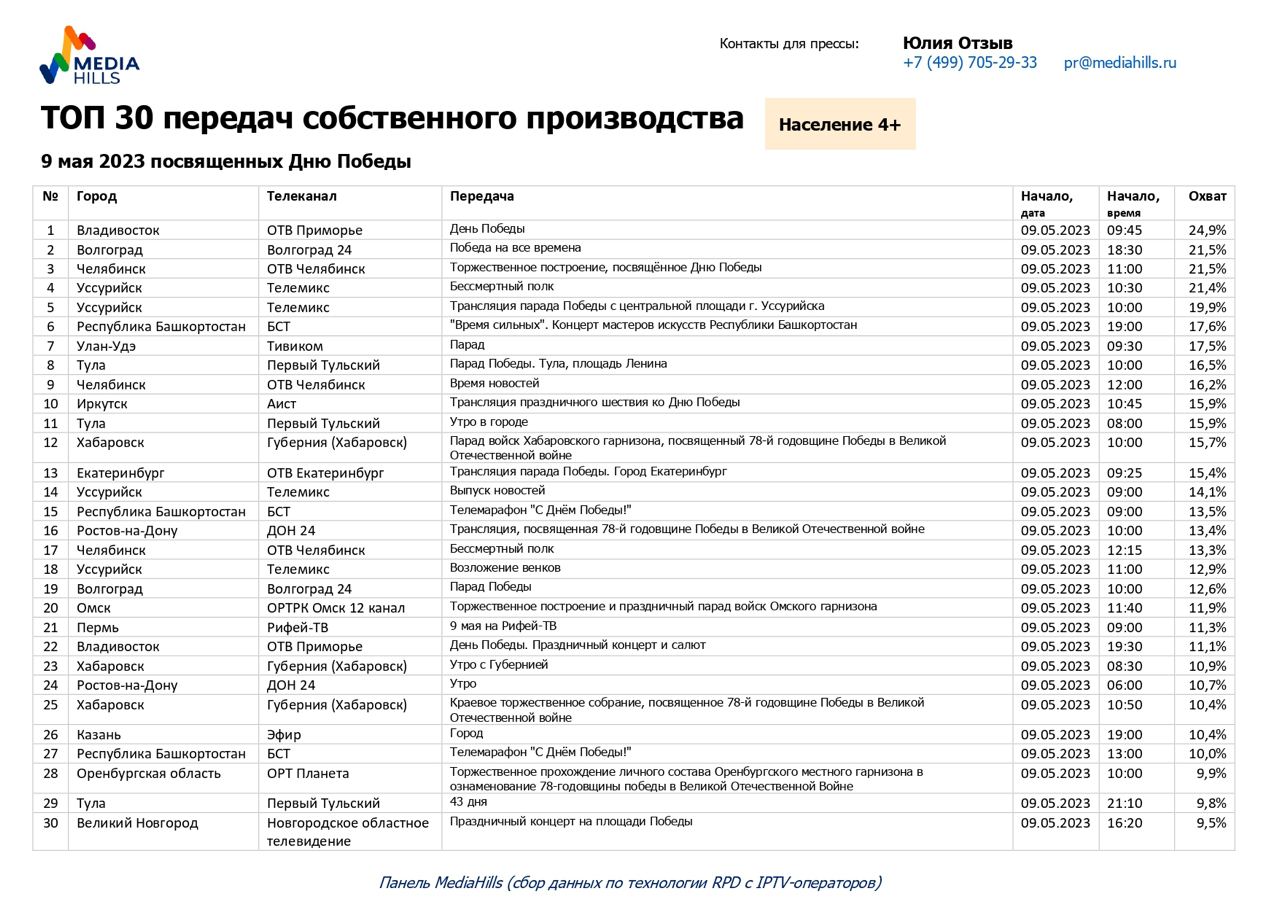Viewport: 1280px width, 905px height.
Task: Click the 'ТОП 30 передач собственного производства' title
Action: coord(392,119)
